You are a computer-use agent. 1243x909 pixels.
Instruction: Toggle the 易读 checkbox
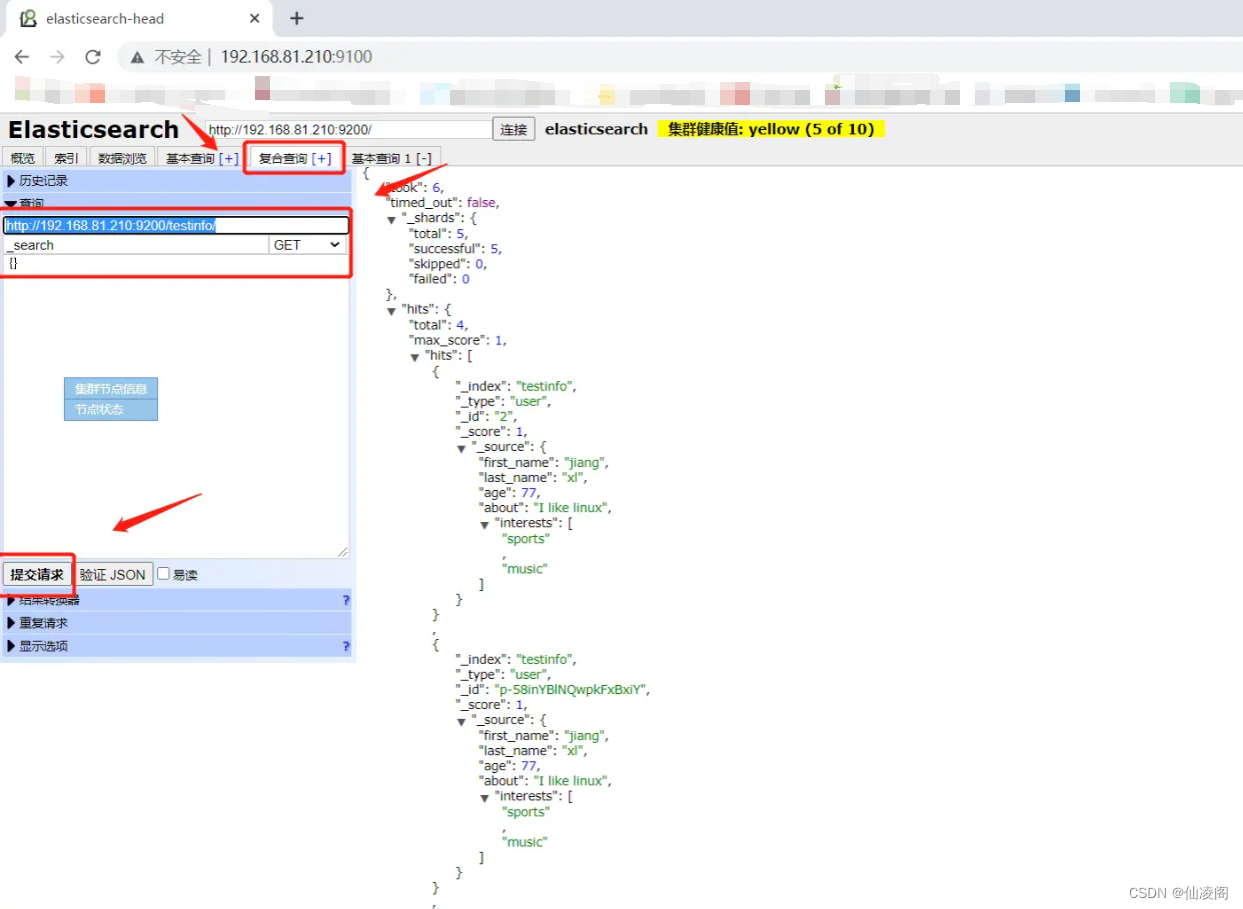click(x=164, y=574)
